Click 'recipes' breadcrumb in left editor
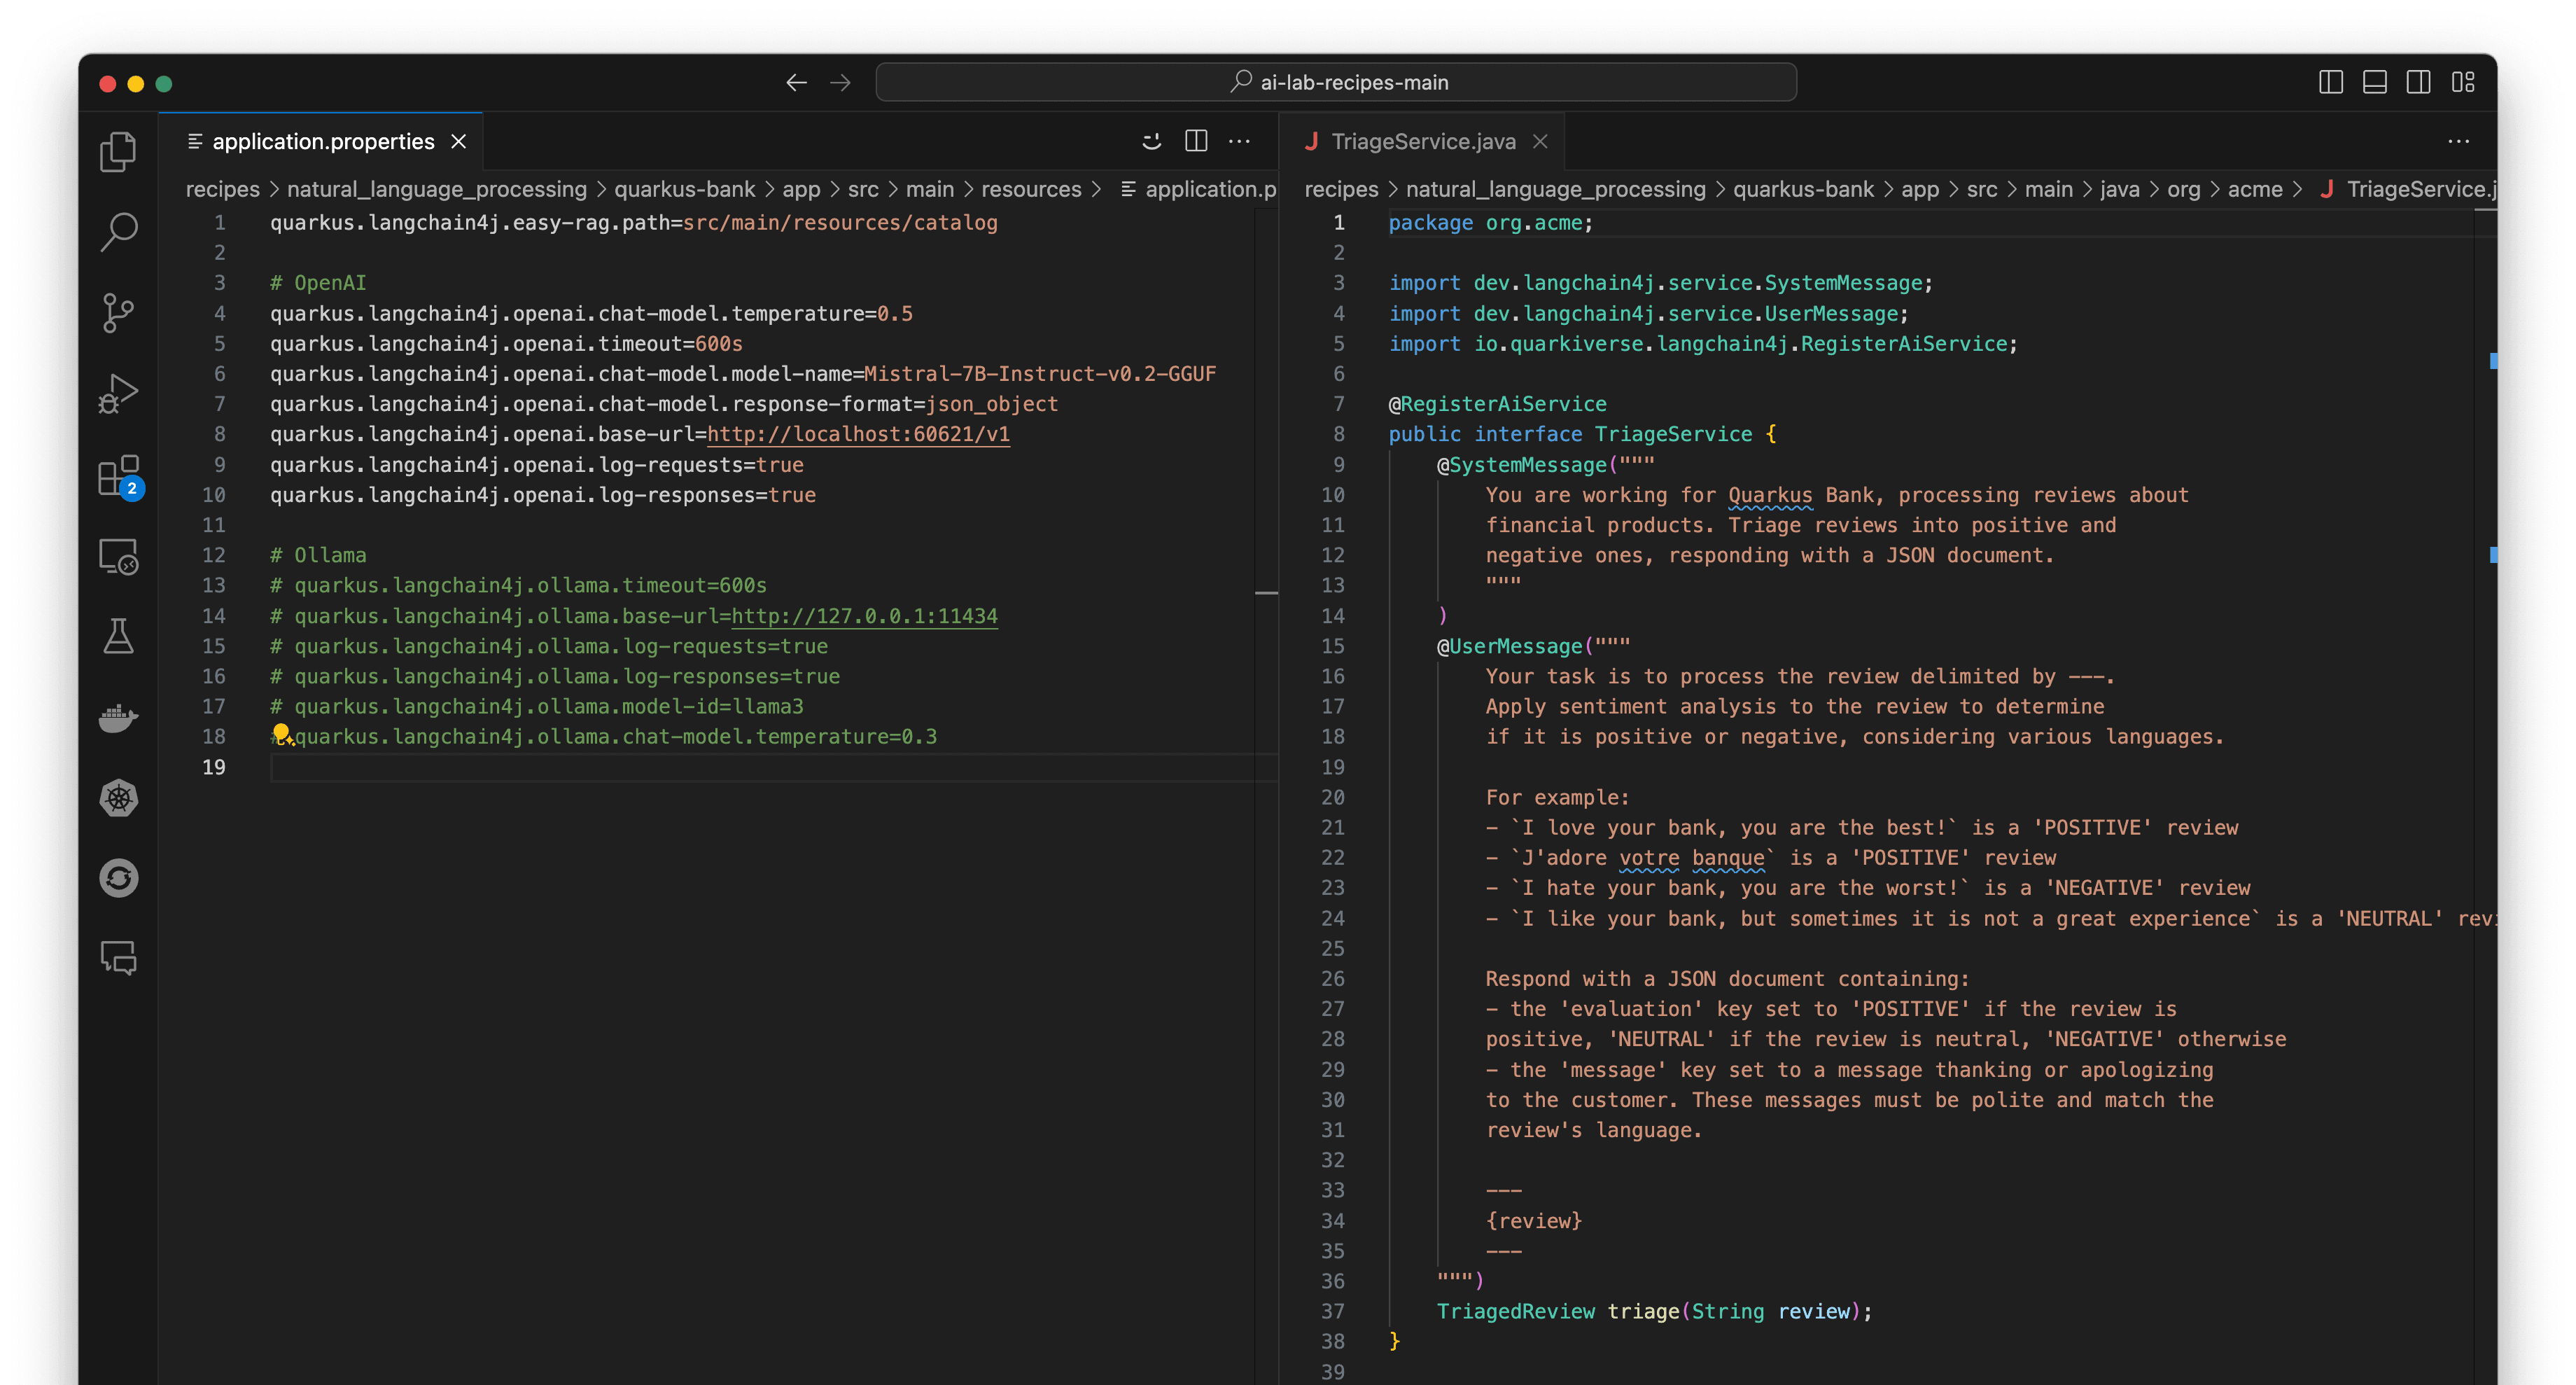The image size is (2576, 1385). click(222, 189)
